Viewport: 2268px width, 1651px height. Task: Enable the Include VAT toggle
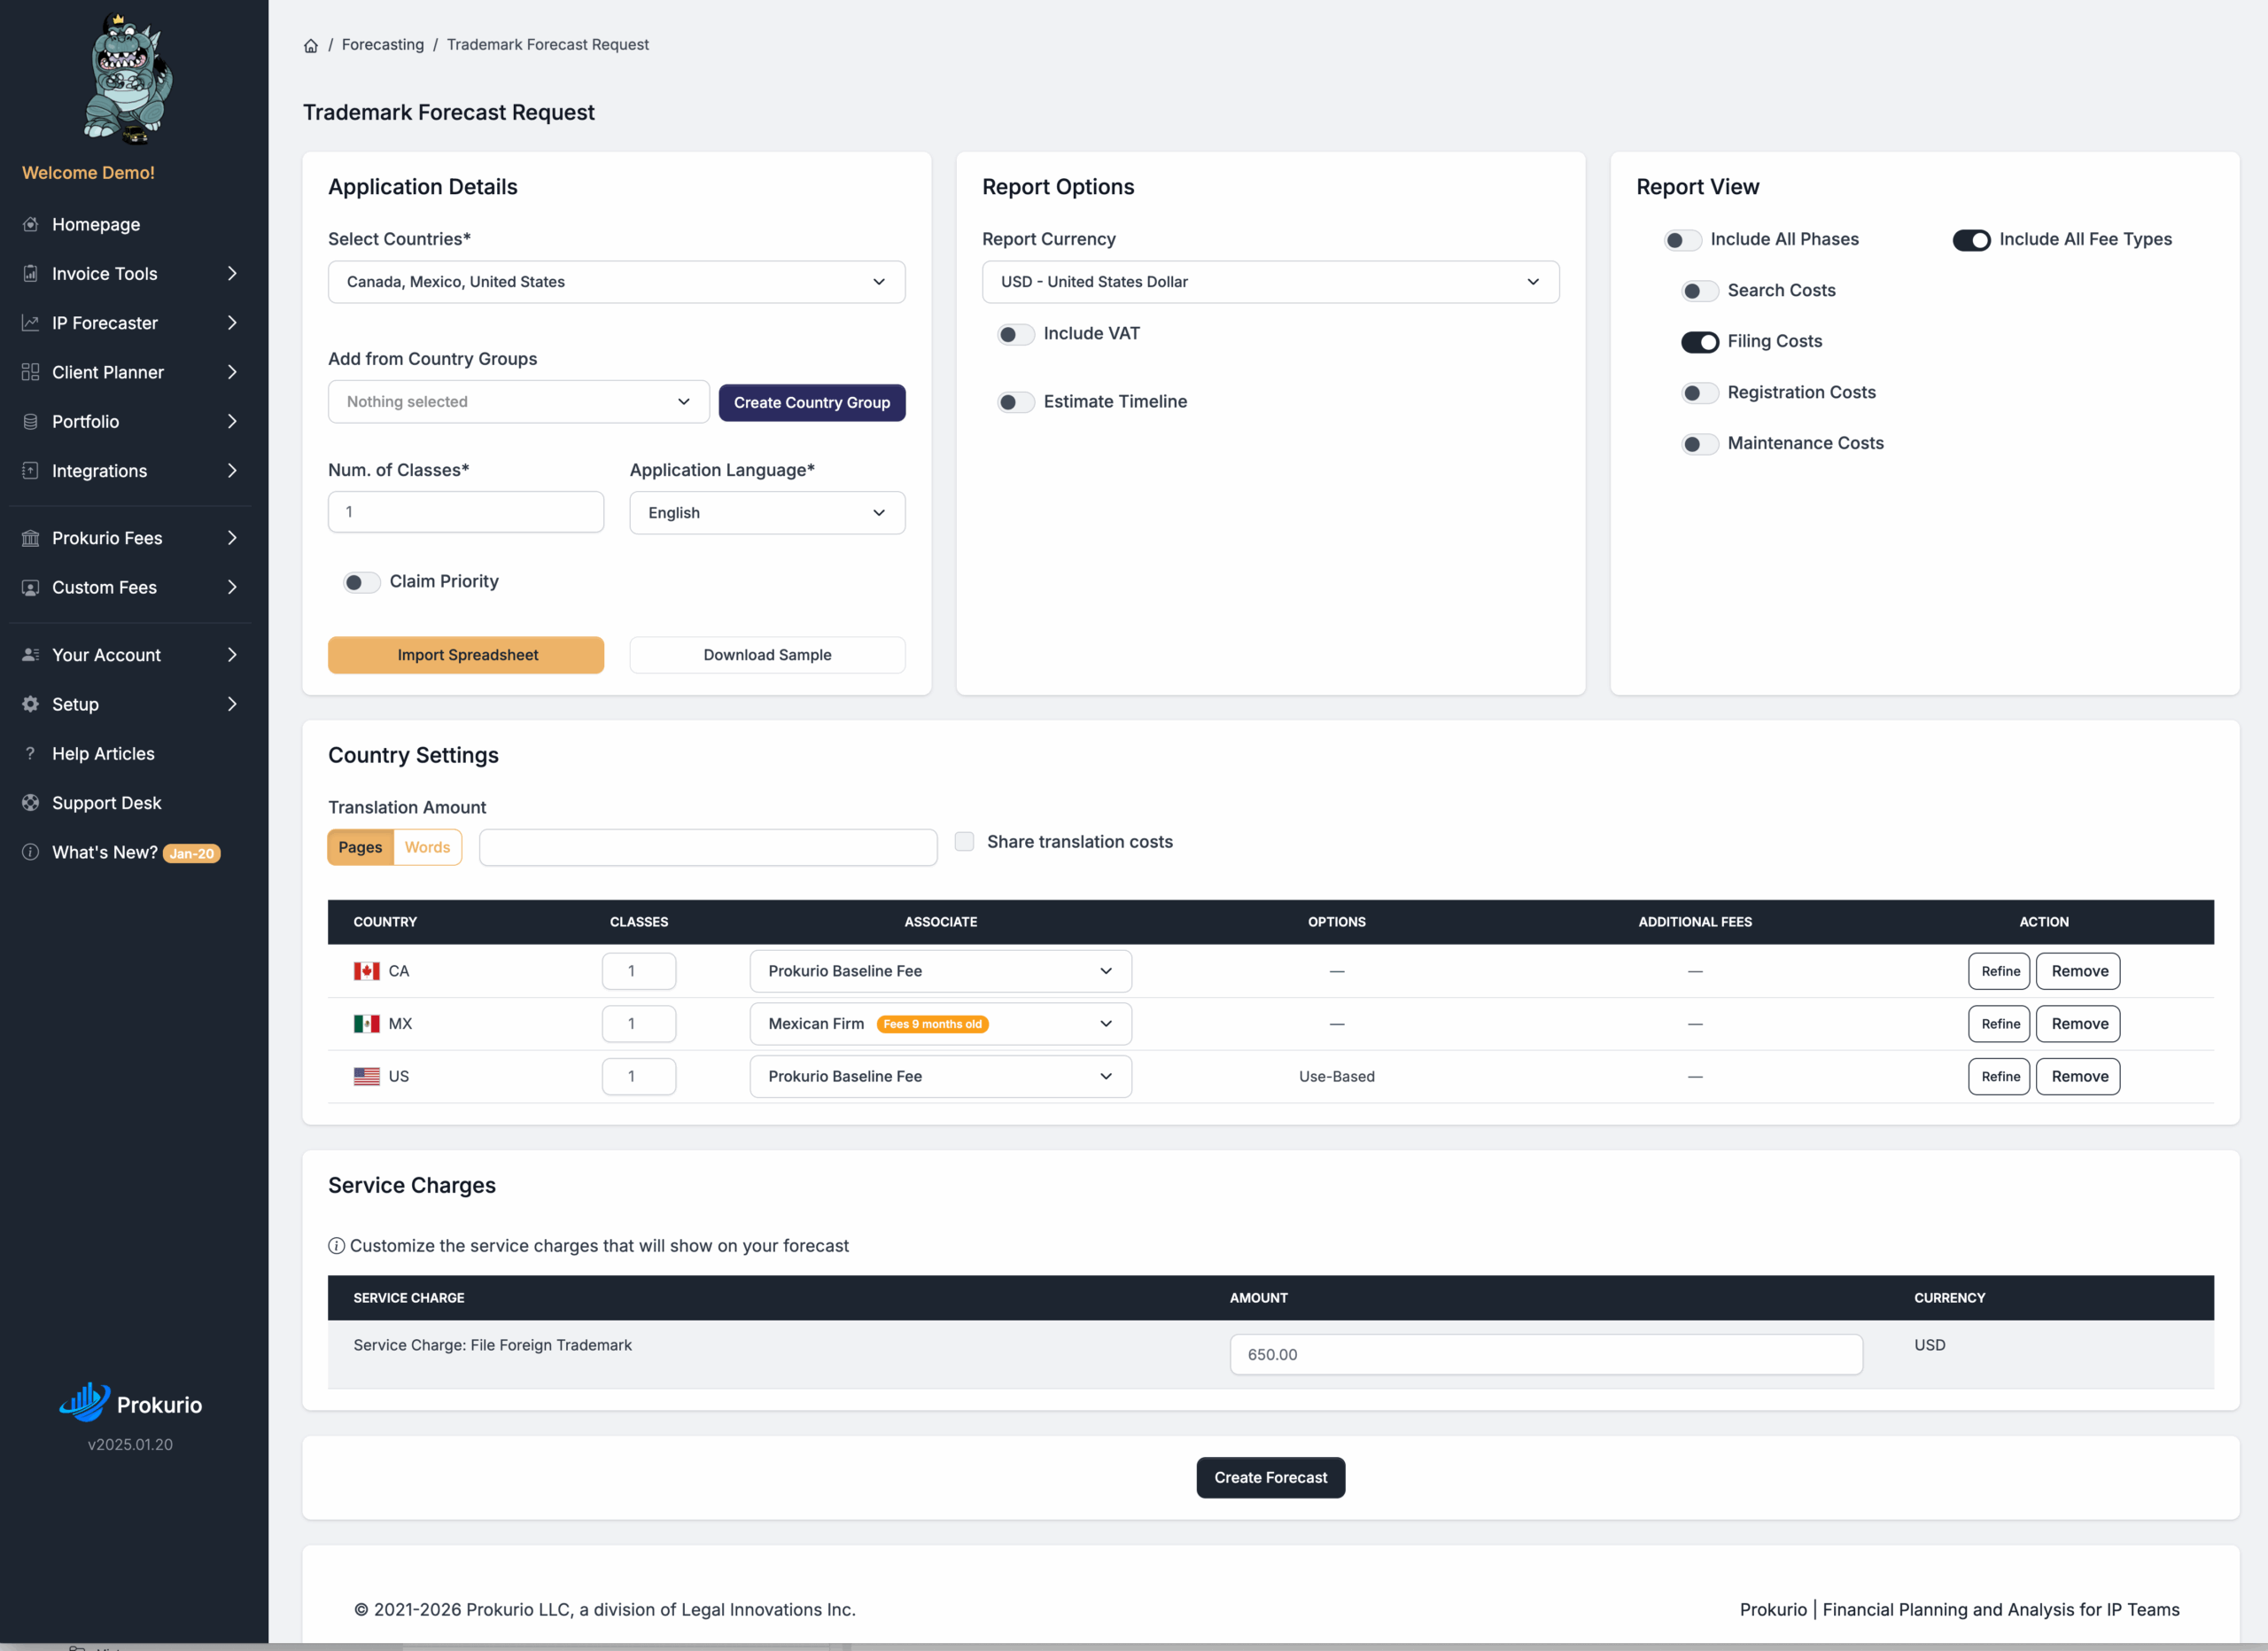click(x=1015, y=334)
